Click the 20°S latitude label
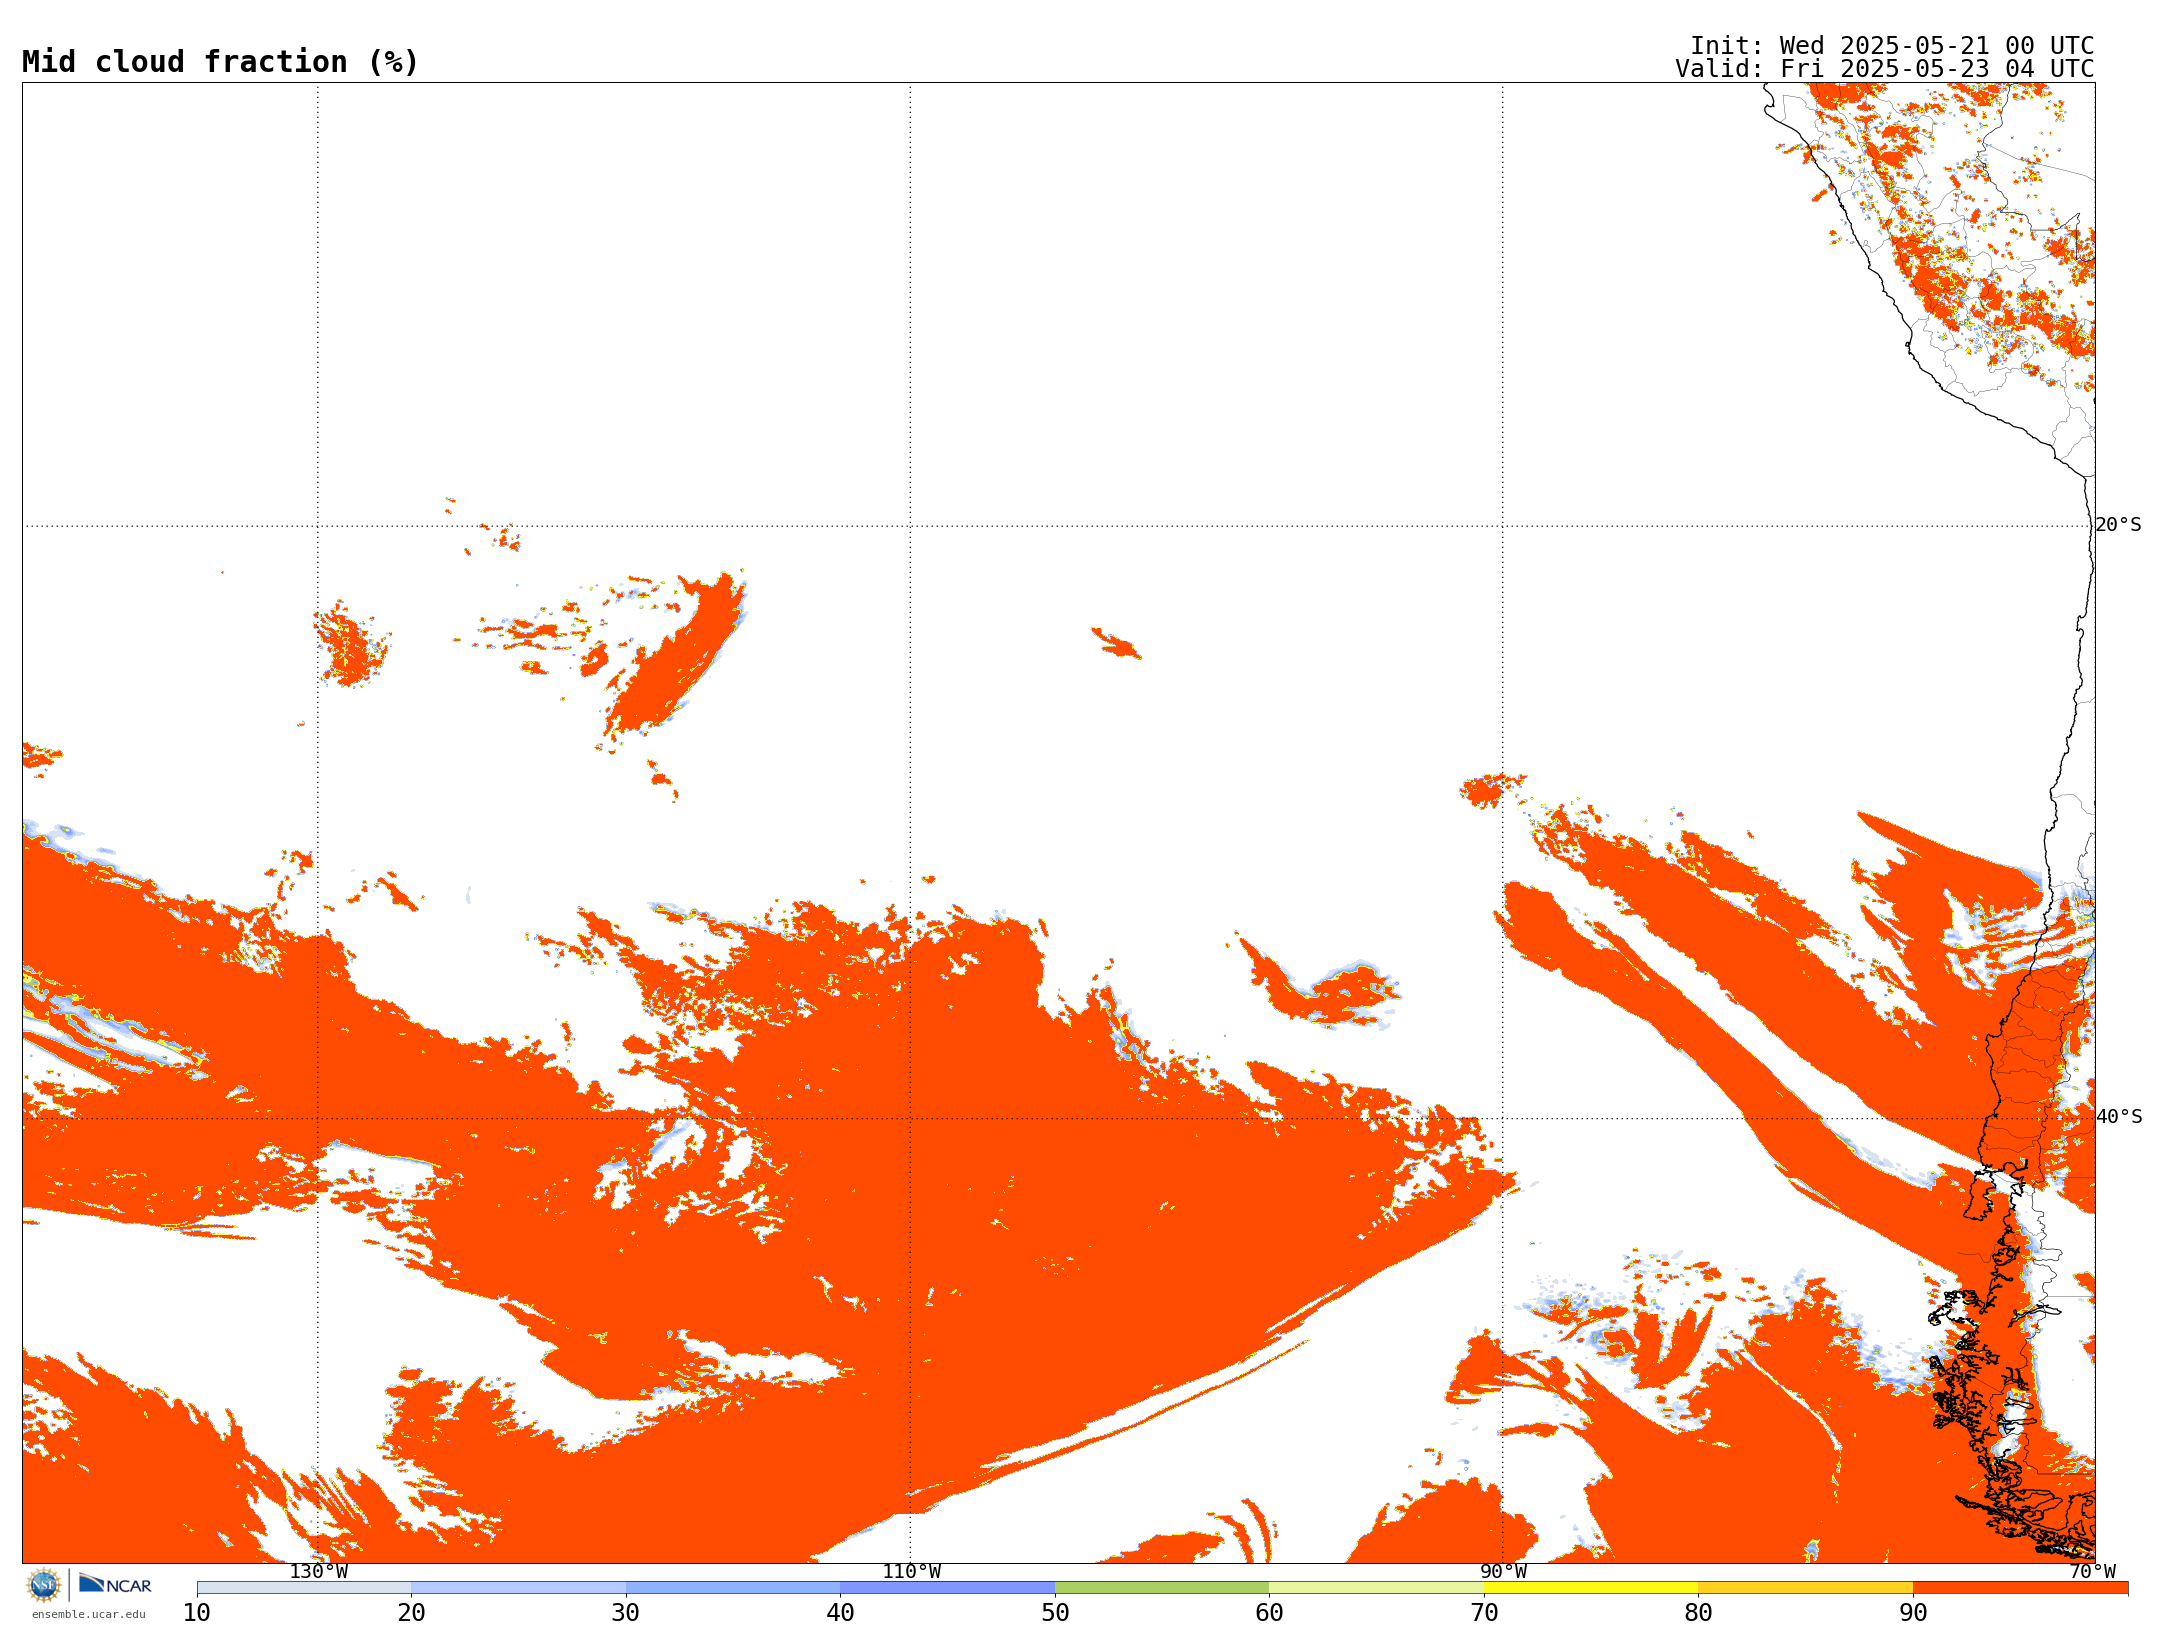 pos(2118,525)
